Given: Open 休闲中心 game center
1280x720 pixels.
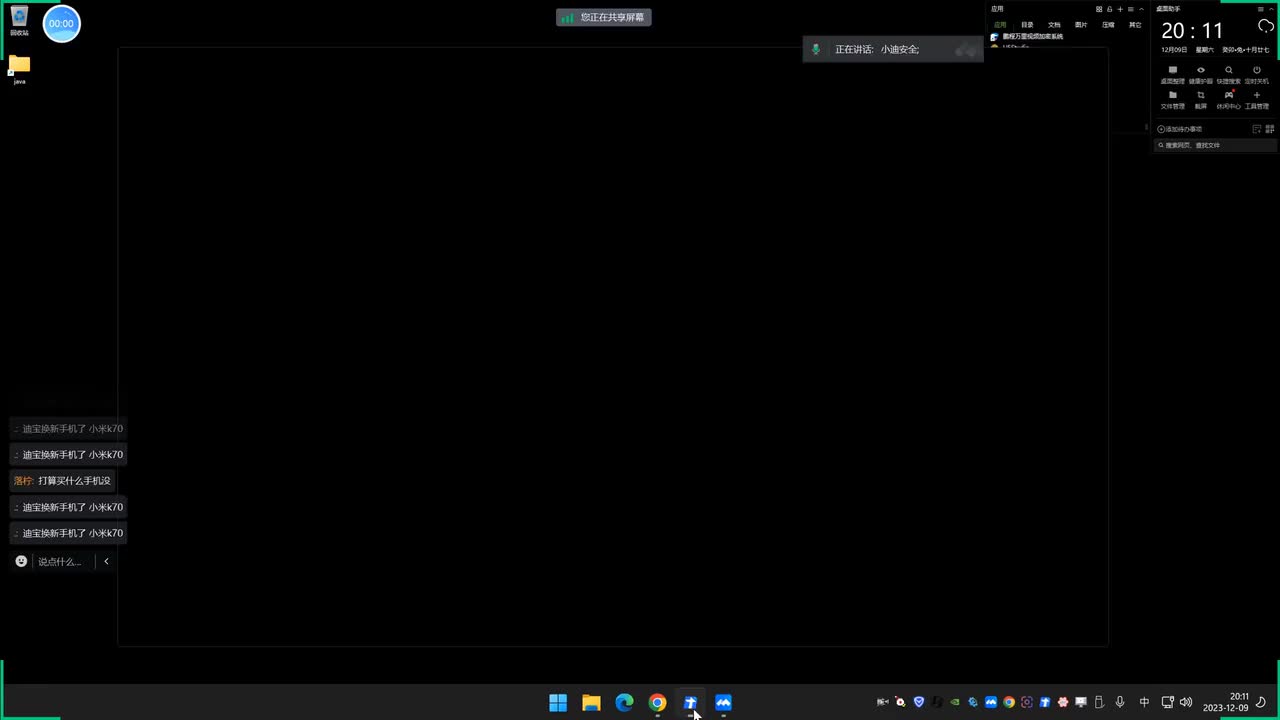Looking at the screenshot, I should [x=1229, y=100].
